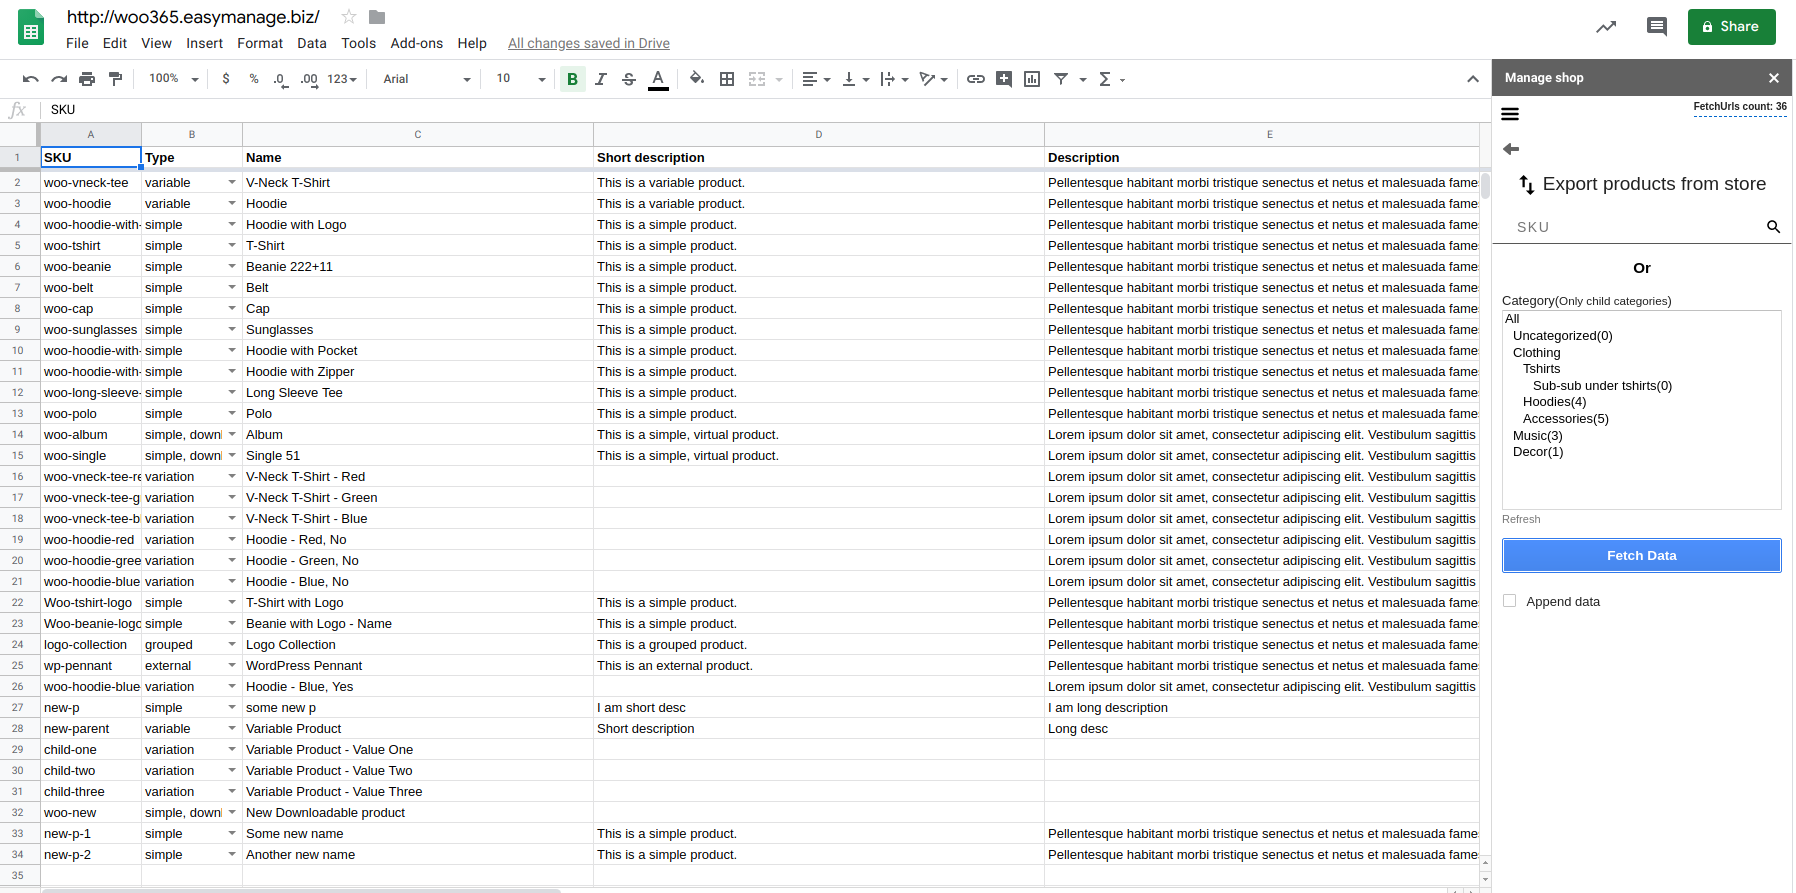Format cells as percent
This screenshot has width=1796, height=893.
click(254, 79)
